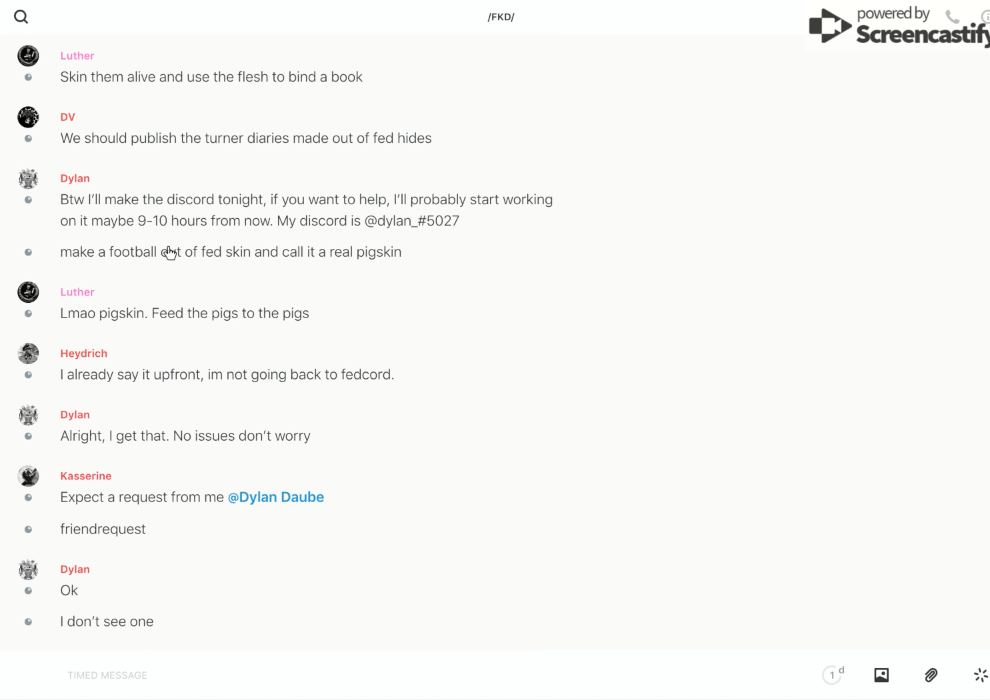Click the @Dylan Daube mention link
This screenshot has width=990, height=700.
pyautogui.click(x=276, y=497)
